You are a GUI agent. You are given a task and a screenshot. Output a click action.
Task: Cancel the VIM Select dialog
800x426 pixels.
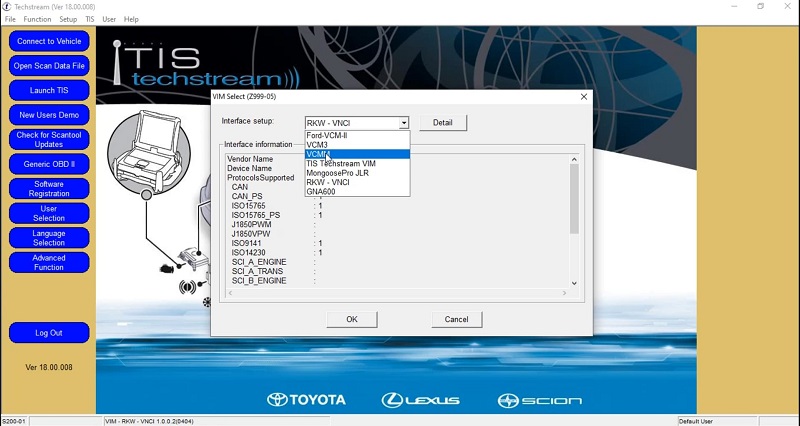click(x=456, y=319)
